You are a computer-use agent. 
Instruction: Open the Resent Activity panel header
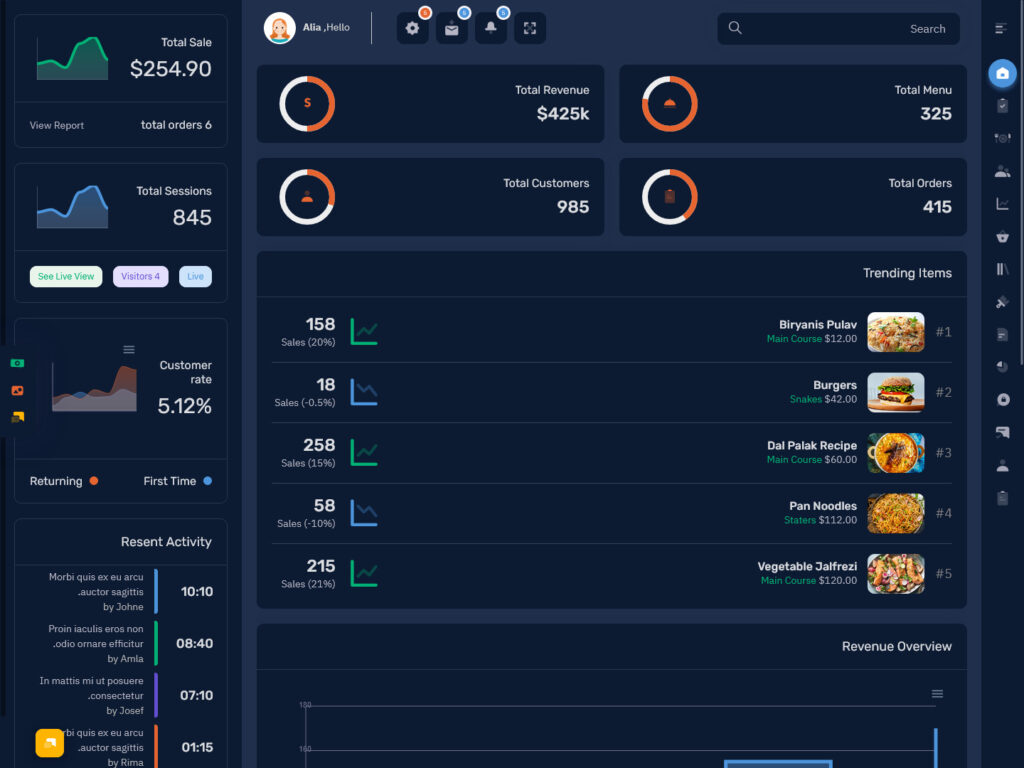[x=164, y=541]
